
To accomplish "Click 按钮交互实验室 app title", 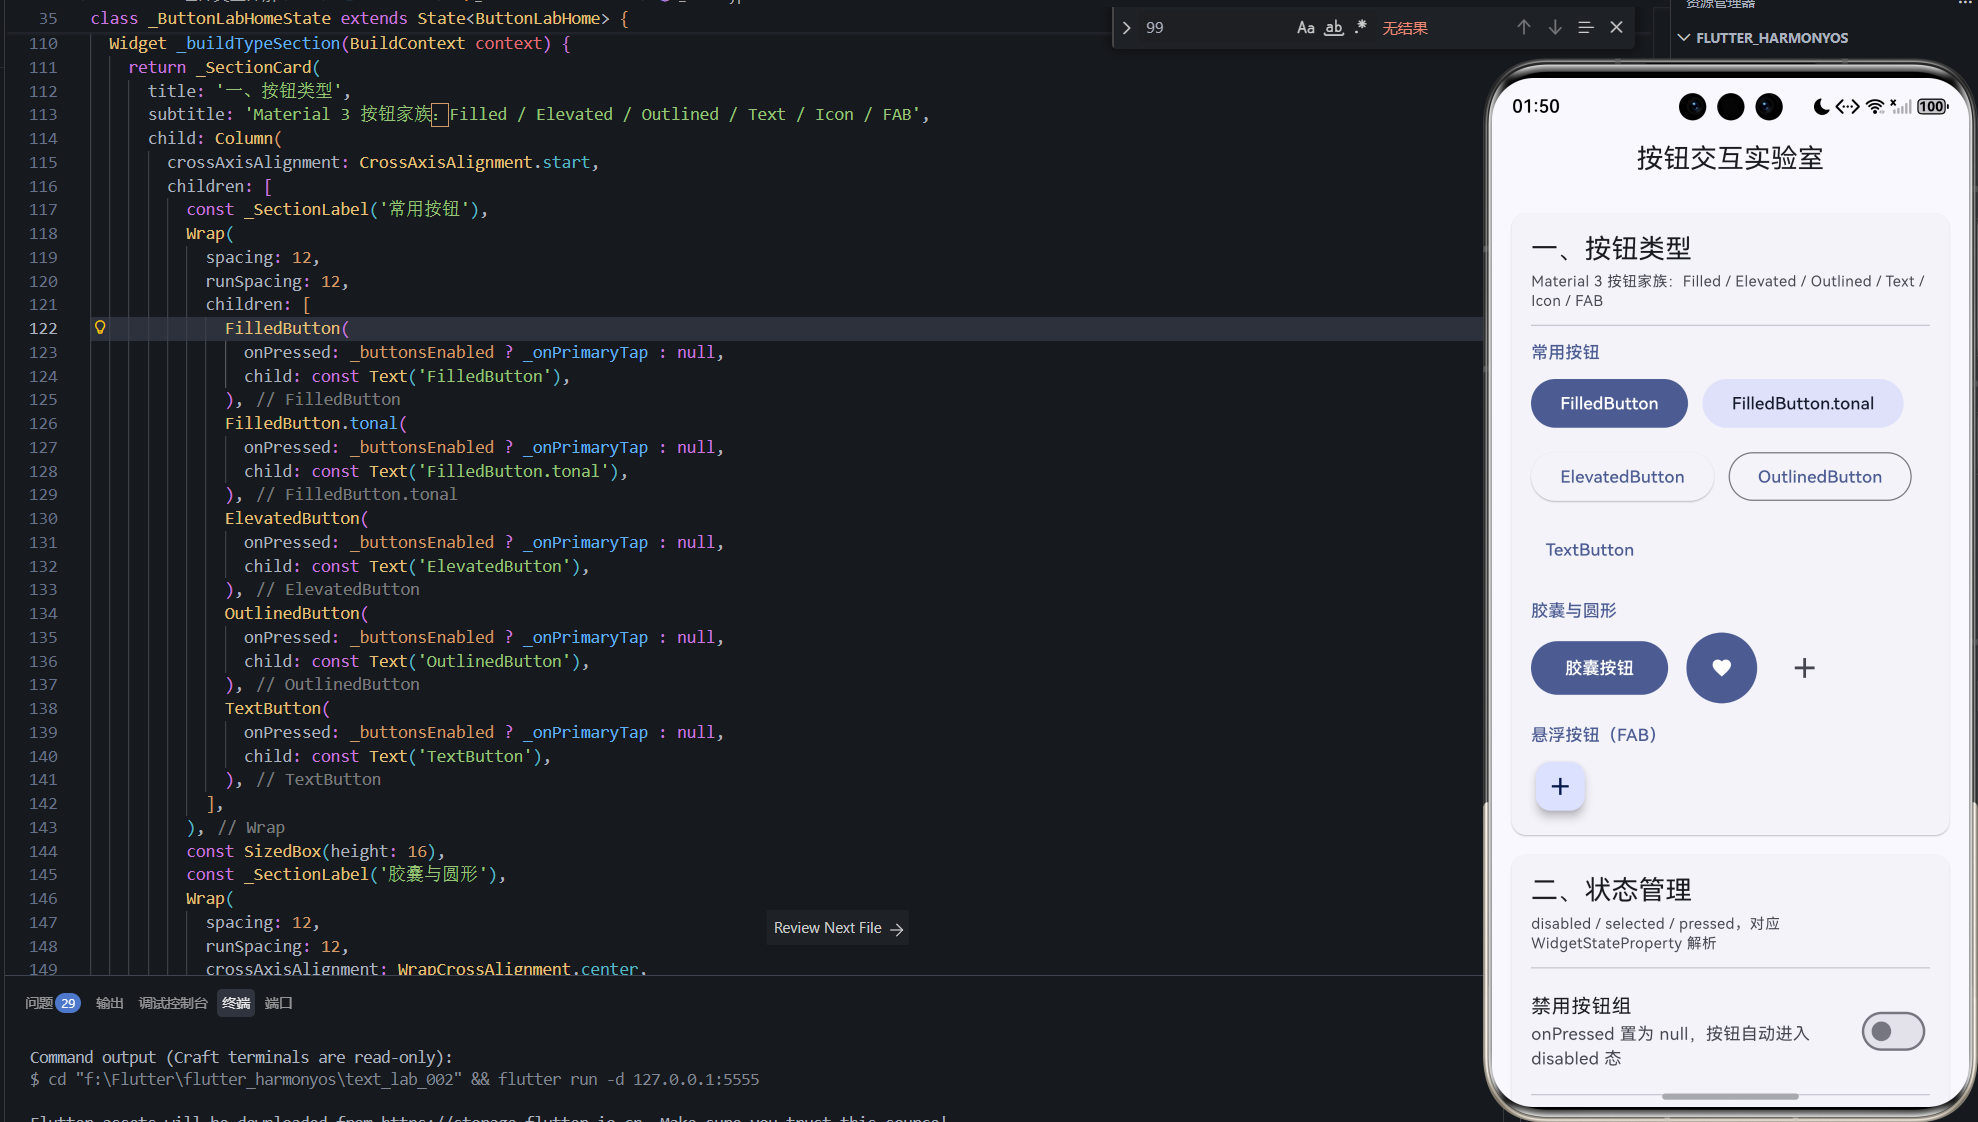I will click(x=1730, y=158).
